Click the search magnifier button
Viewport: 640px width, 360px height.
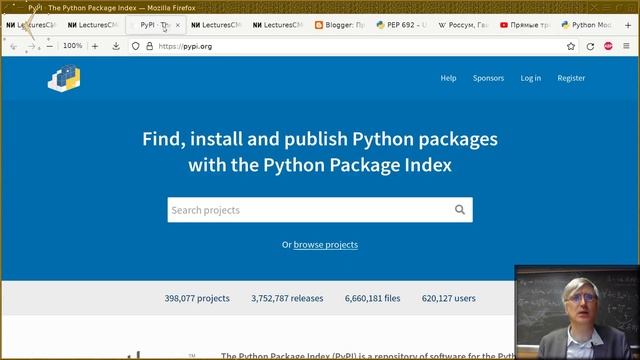pos(460,210)
